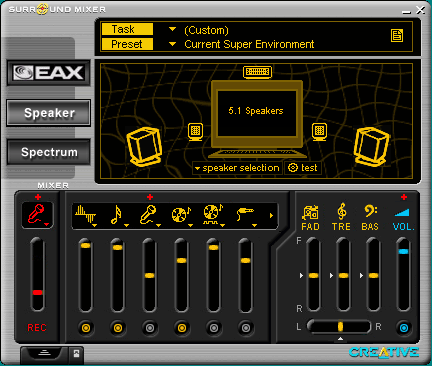Toggle mute button under wave slider
Screen dimensions: 432x366
86,328
